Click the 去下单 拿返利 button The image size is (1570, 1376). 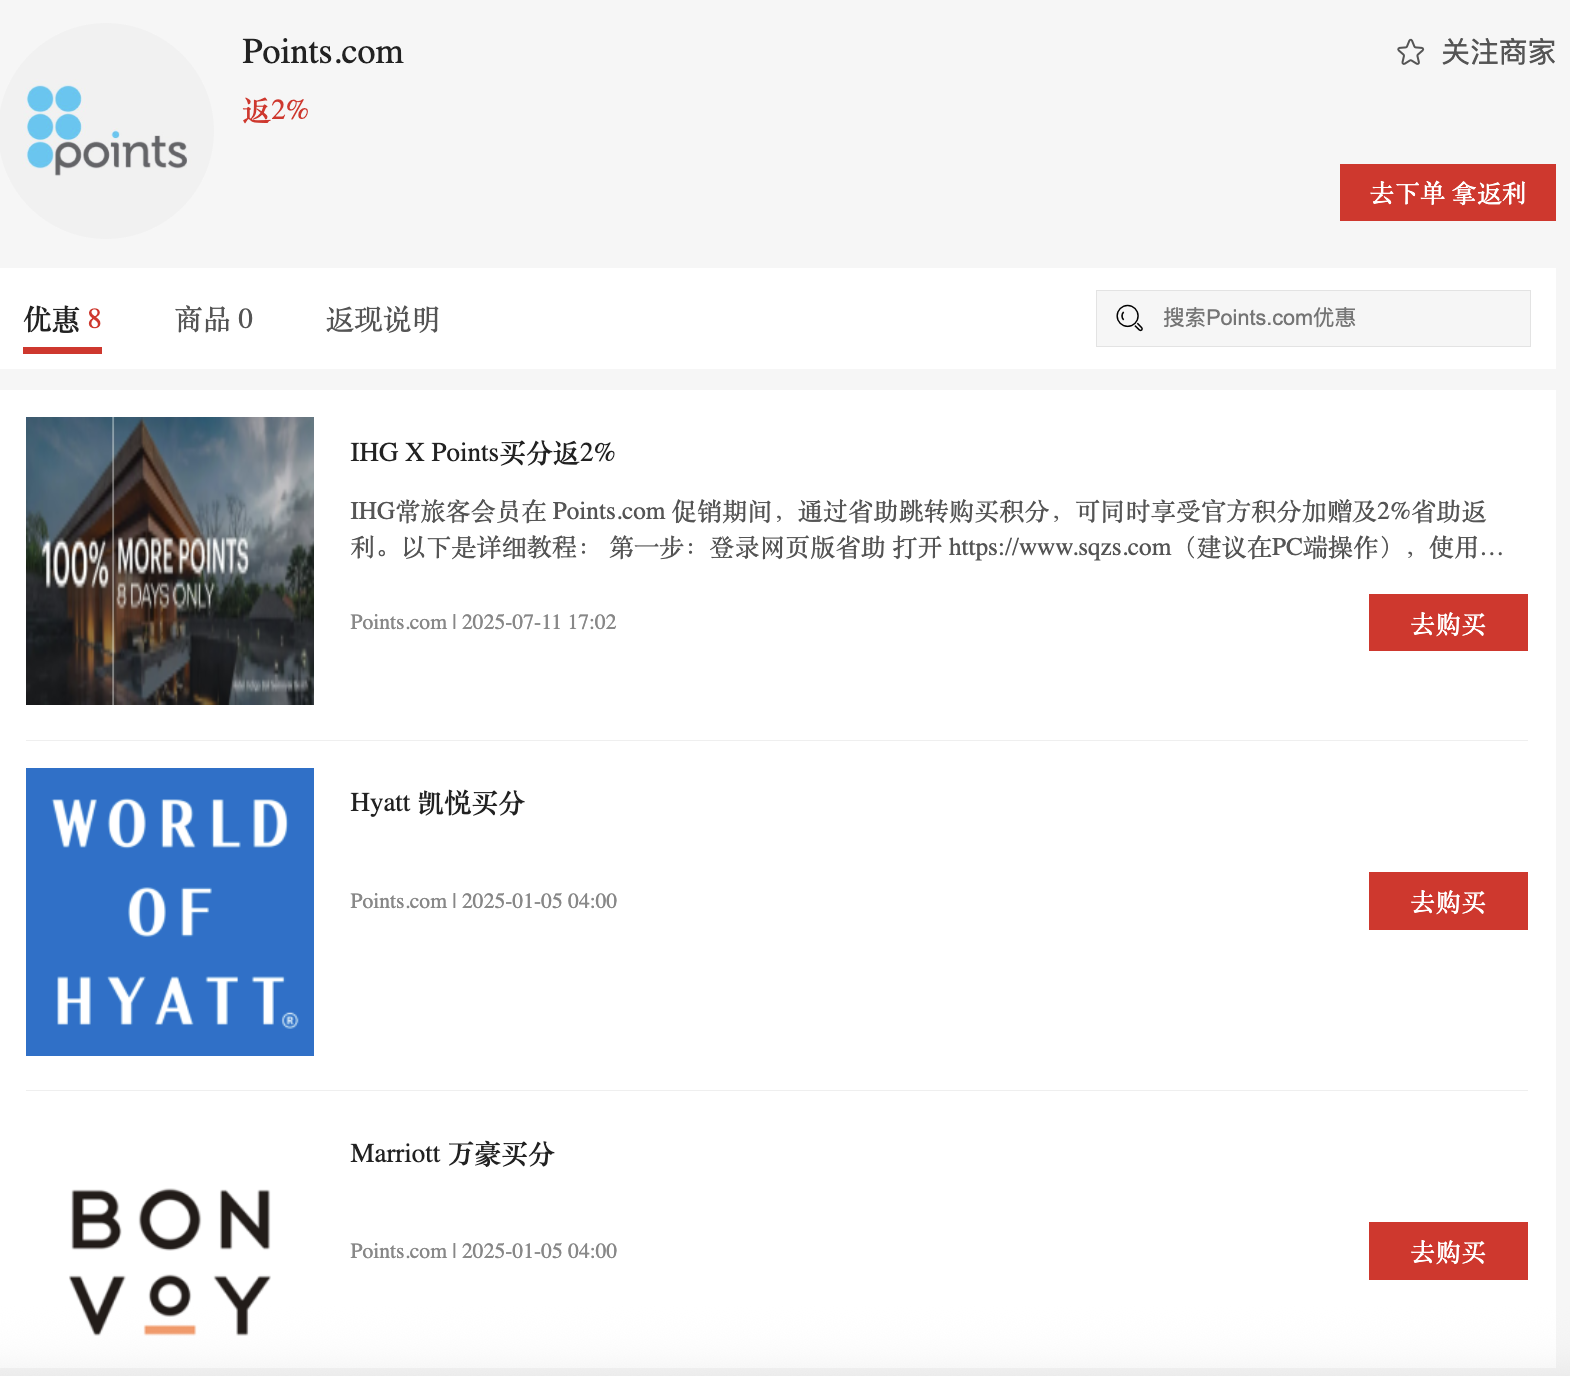(1447, 192)
